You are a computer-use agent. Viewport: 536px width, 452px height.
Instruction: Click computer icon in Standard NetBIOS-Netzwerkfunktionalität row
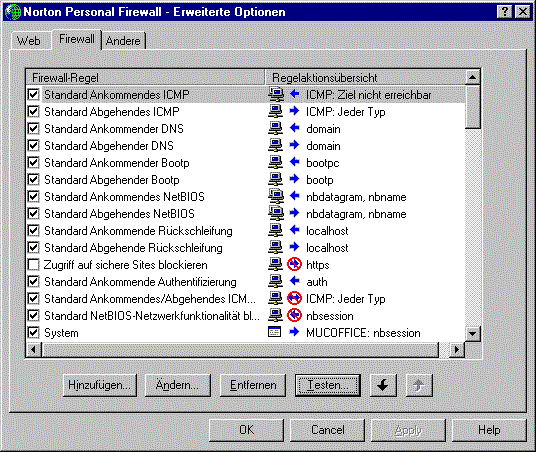(275, 315)
